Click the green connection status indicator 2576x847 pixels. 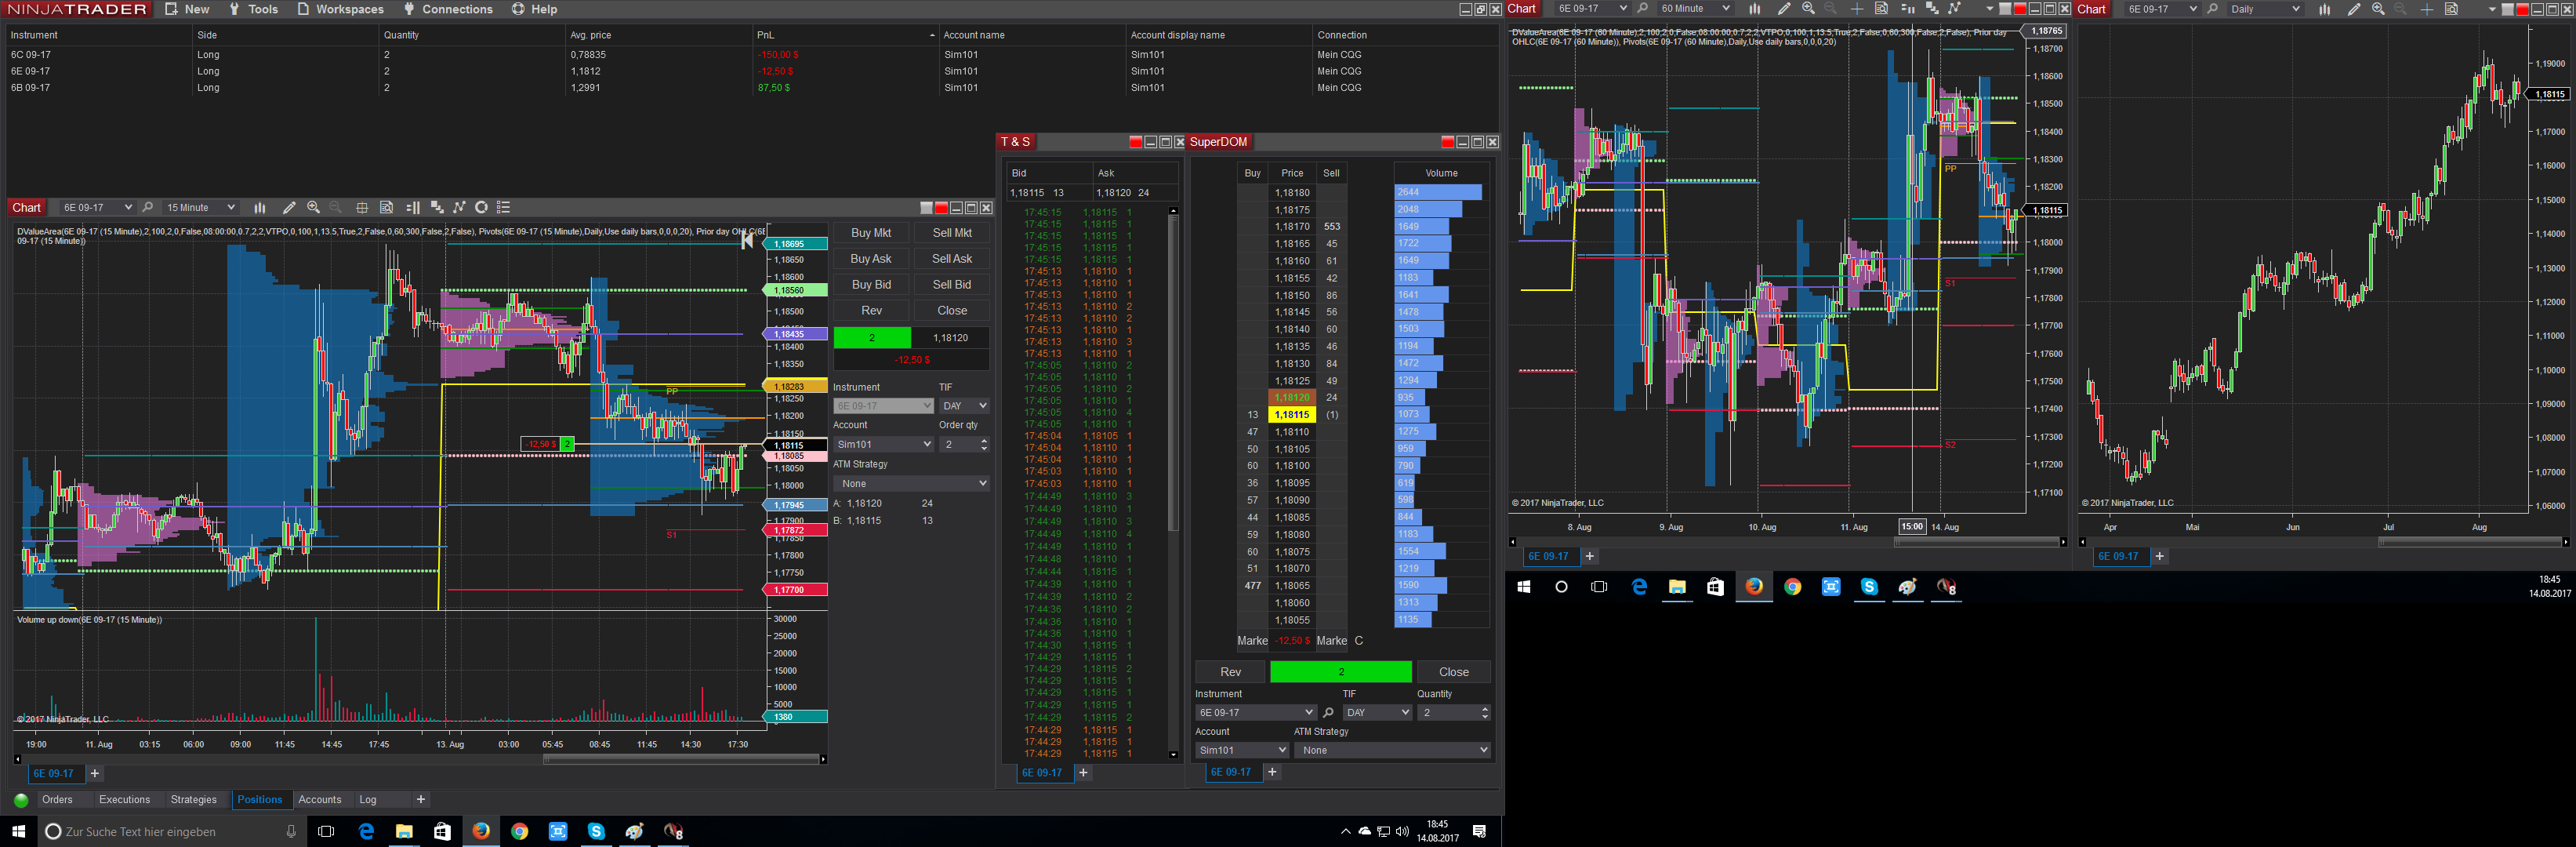(x=21, y=800)
